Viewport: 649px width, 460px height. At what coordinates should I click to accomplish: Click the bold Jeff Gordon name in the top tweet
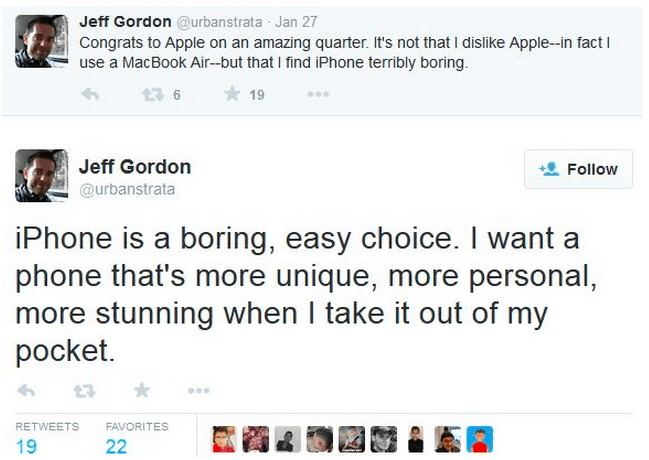123,21
